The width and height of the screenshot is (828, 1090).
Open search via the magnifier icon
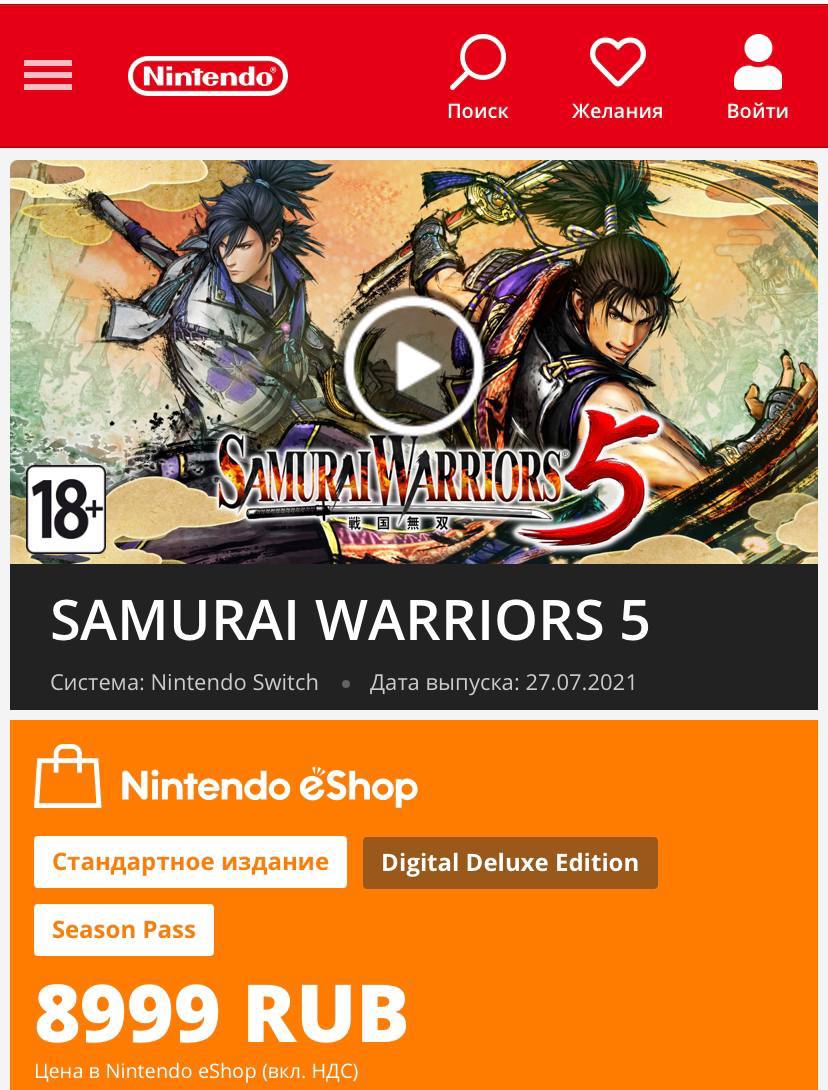[x=478, y=62]
